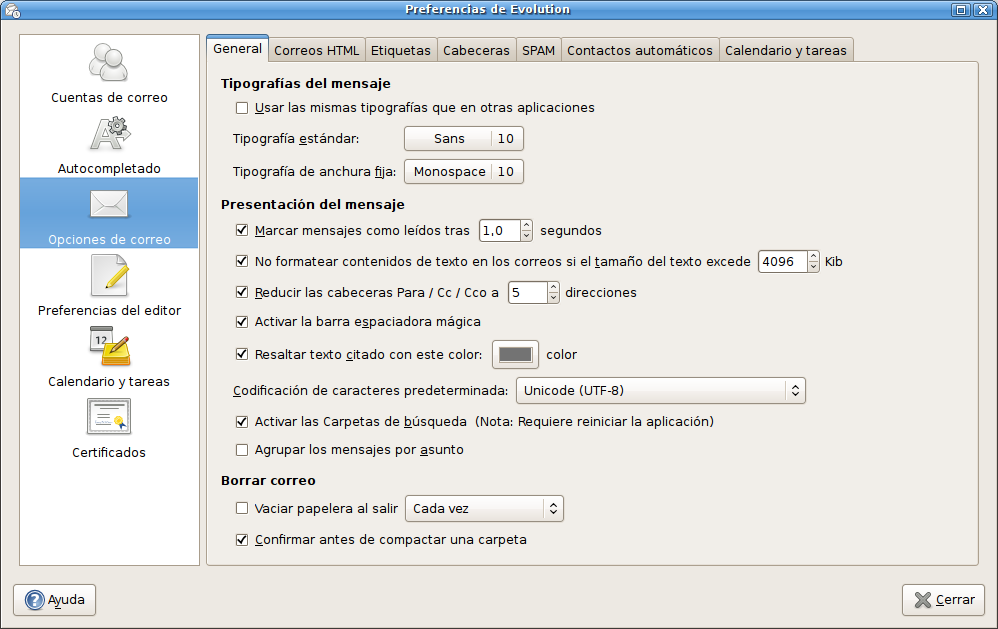998x629 pixels.
Task: Uncheck Activar las Carpetas de búsqueda
Action: tap(242, 421)
